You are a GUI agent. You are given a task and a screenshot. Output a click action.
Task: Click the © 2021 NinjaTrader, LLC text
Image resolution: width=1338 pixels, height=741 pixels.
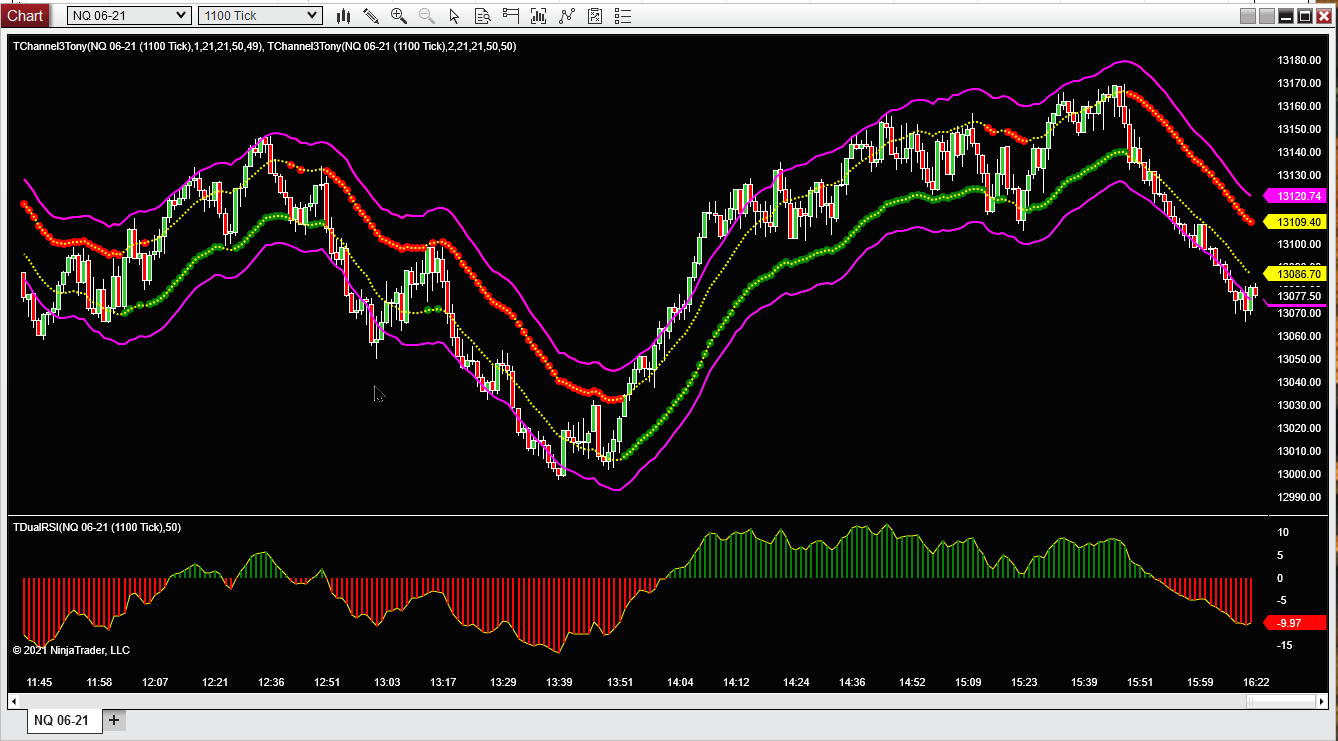point(71,650)
